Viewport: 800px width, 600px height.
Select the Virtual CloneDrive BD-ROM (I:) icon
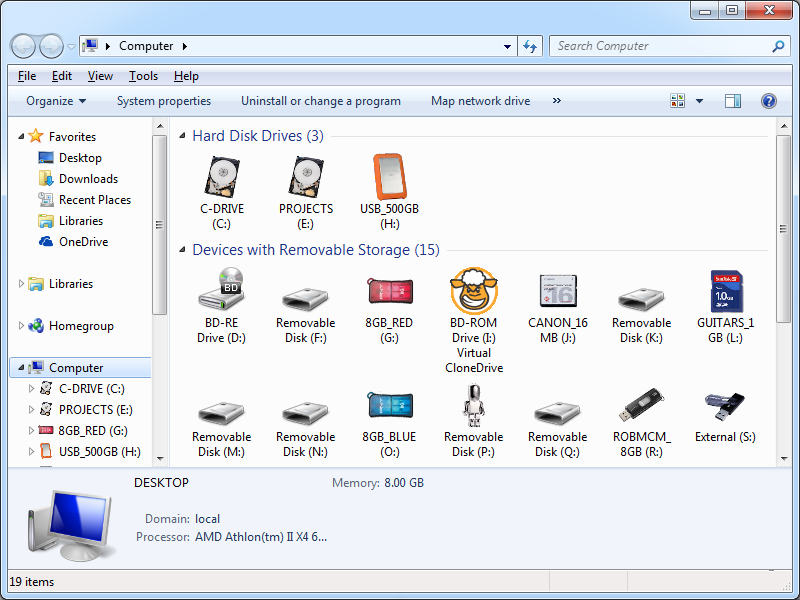(x=474, y=290)
